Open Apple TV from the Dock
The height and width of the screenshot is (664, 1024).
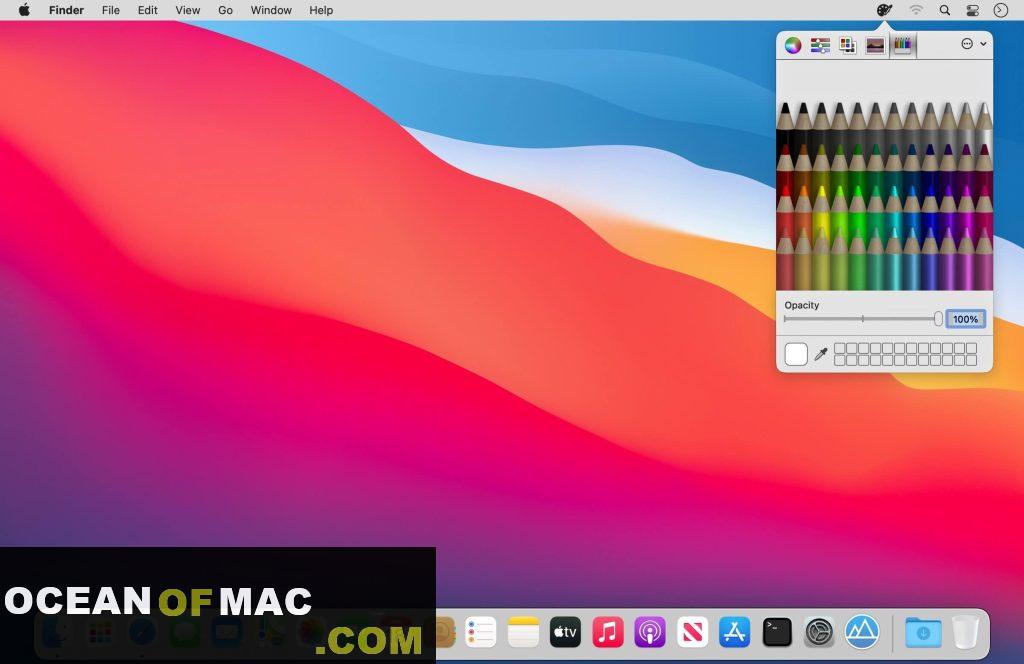coord(566,632)
